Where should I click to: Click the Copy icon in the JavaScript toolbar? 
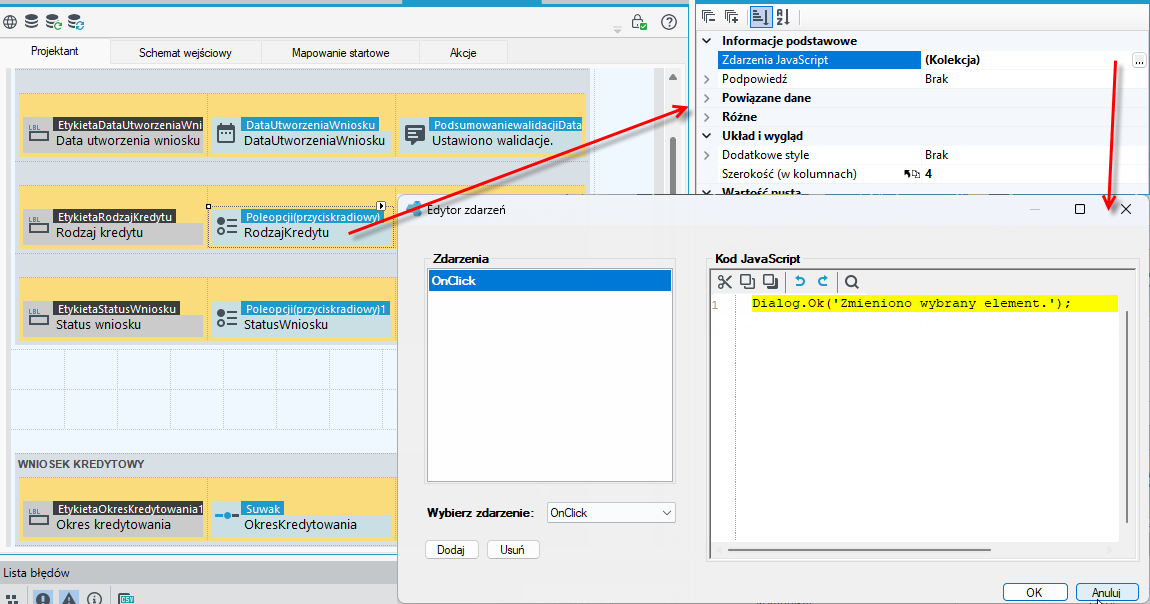point(747,281)
